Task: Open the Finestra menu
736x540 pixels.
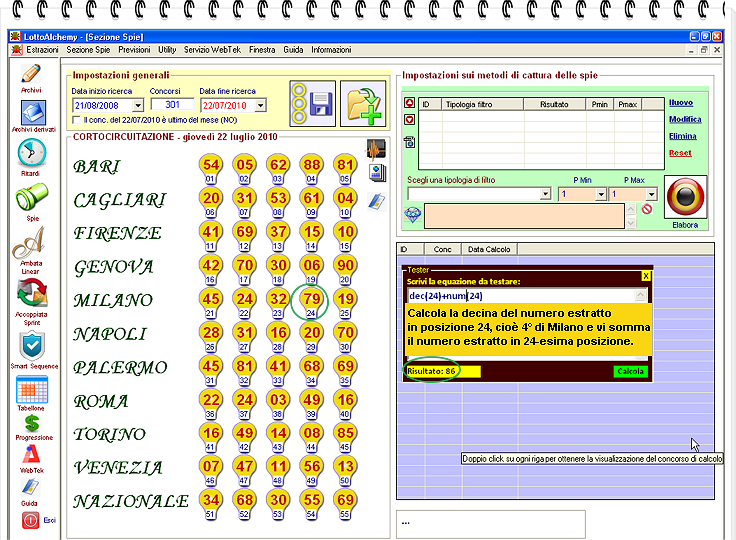Action: [262, 50]
